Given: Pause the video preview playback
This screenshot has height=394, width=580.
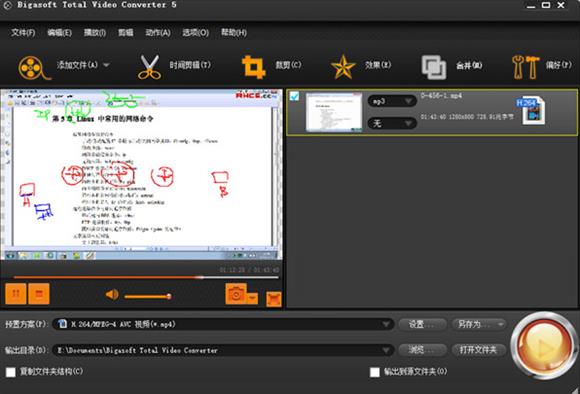Looking at the screenshot, I should (16, 294).
